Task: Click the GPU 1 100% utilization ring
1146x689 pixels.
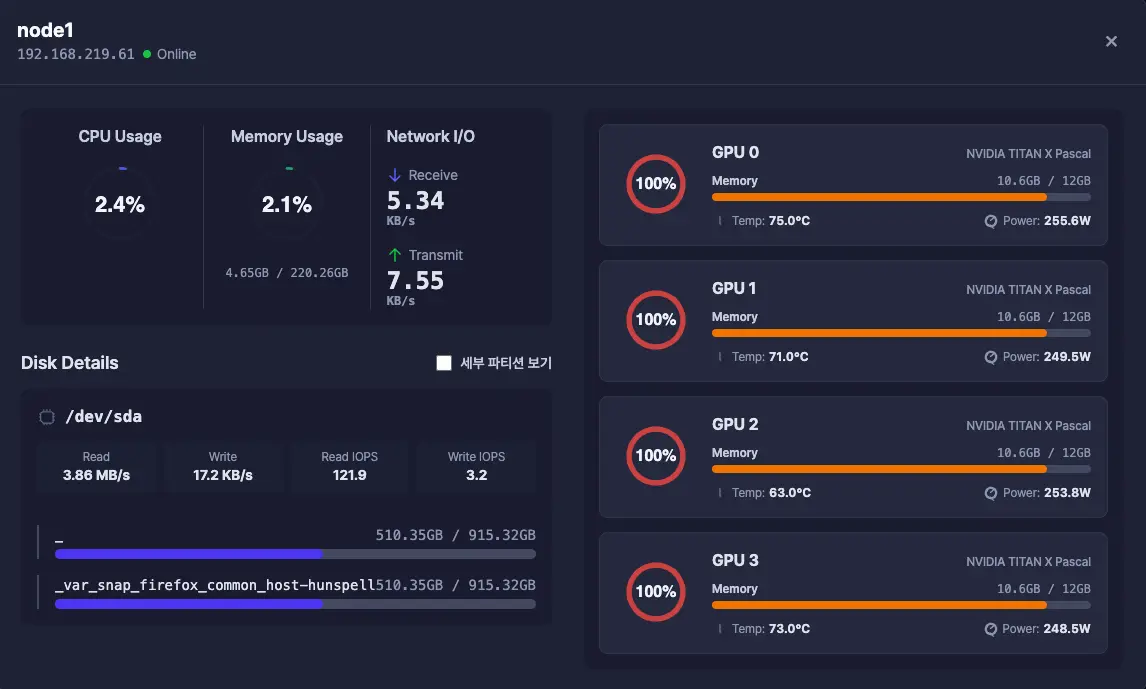Action: (655, 319)
